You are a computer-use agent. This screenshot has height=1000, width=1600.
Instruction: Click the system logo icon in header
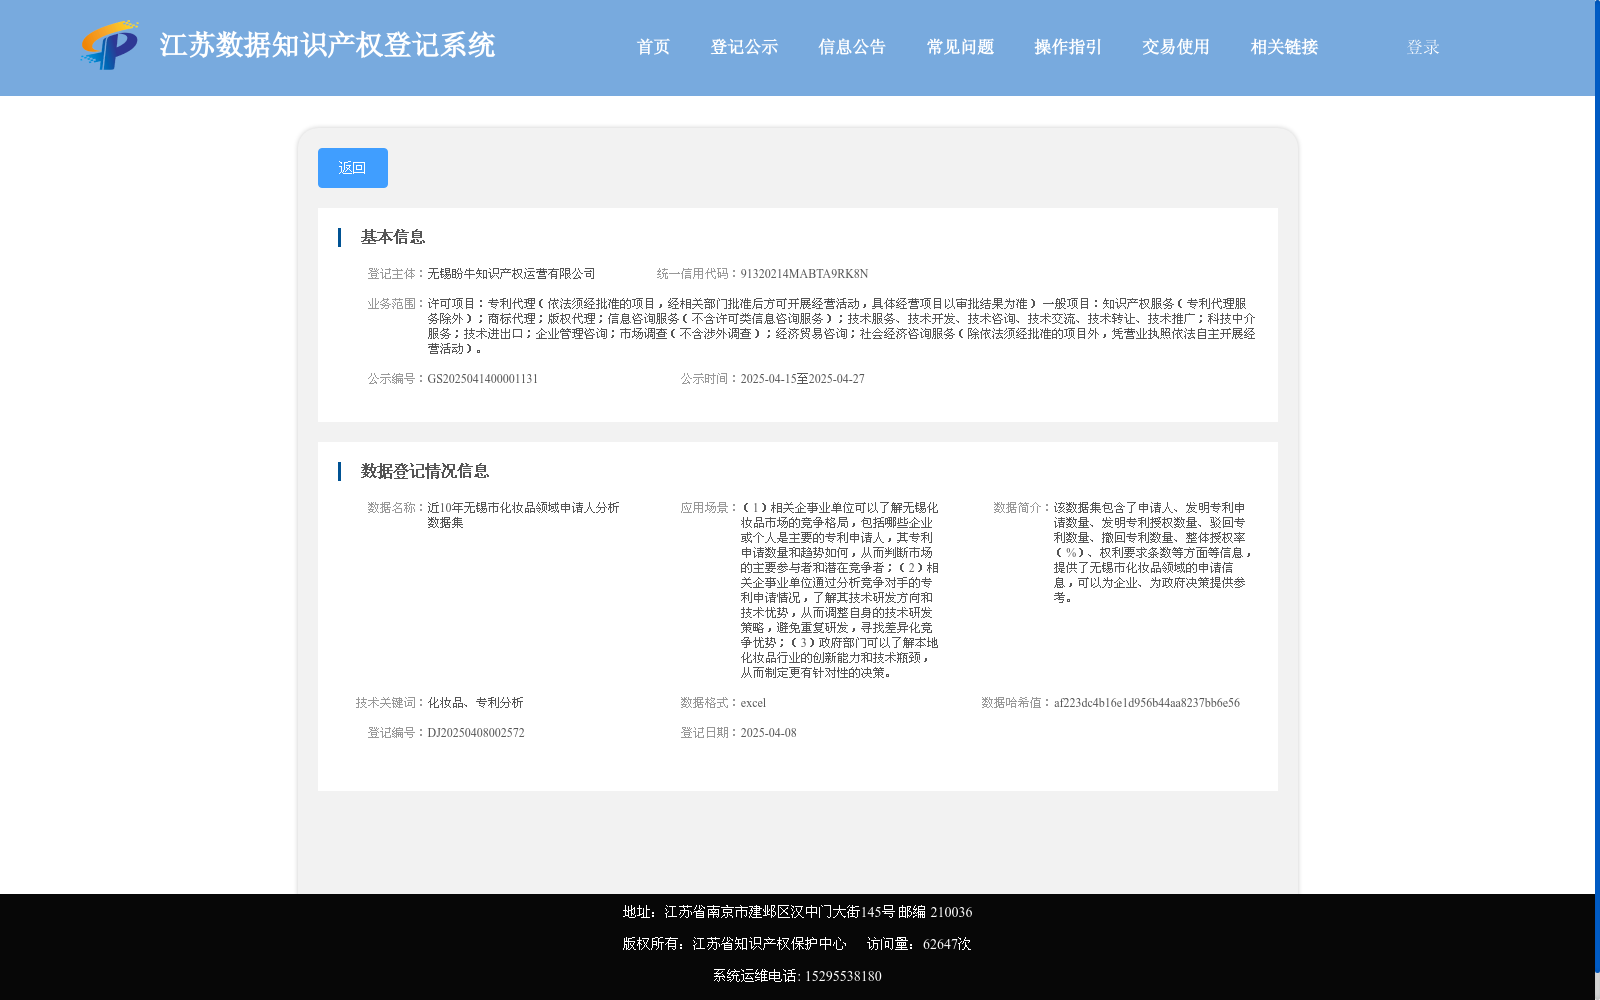110,45
